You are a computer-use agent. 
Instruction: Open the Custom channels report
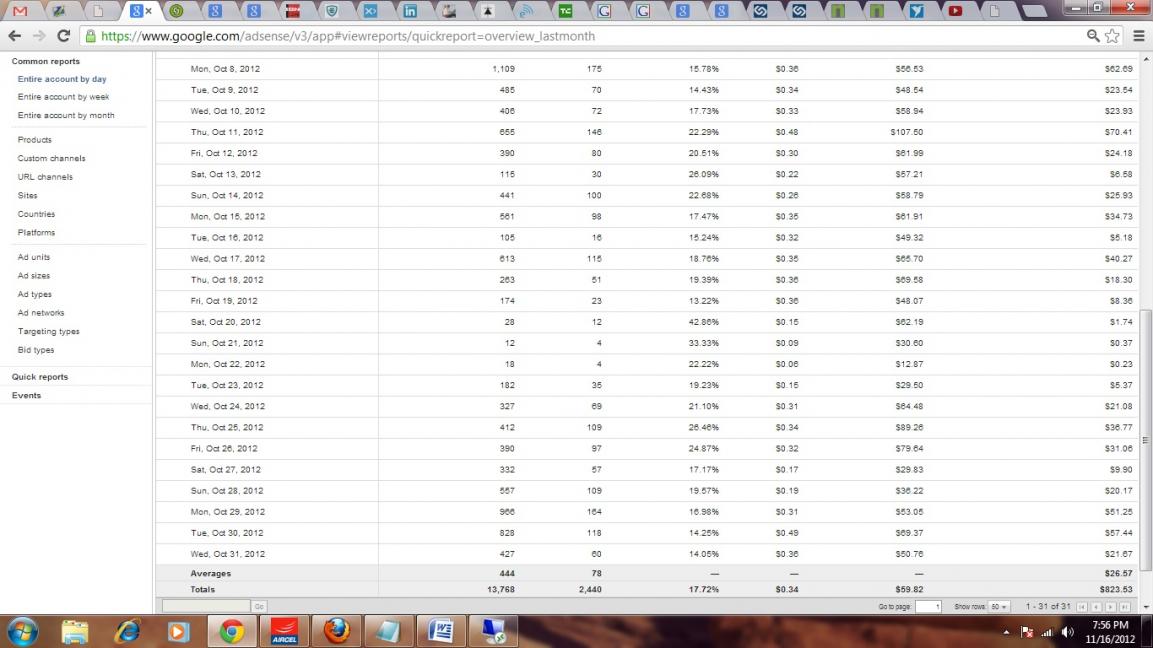[x=51, y=158]
